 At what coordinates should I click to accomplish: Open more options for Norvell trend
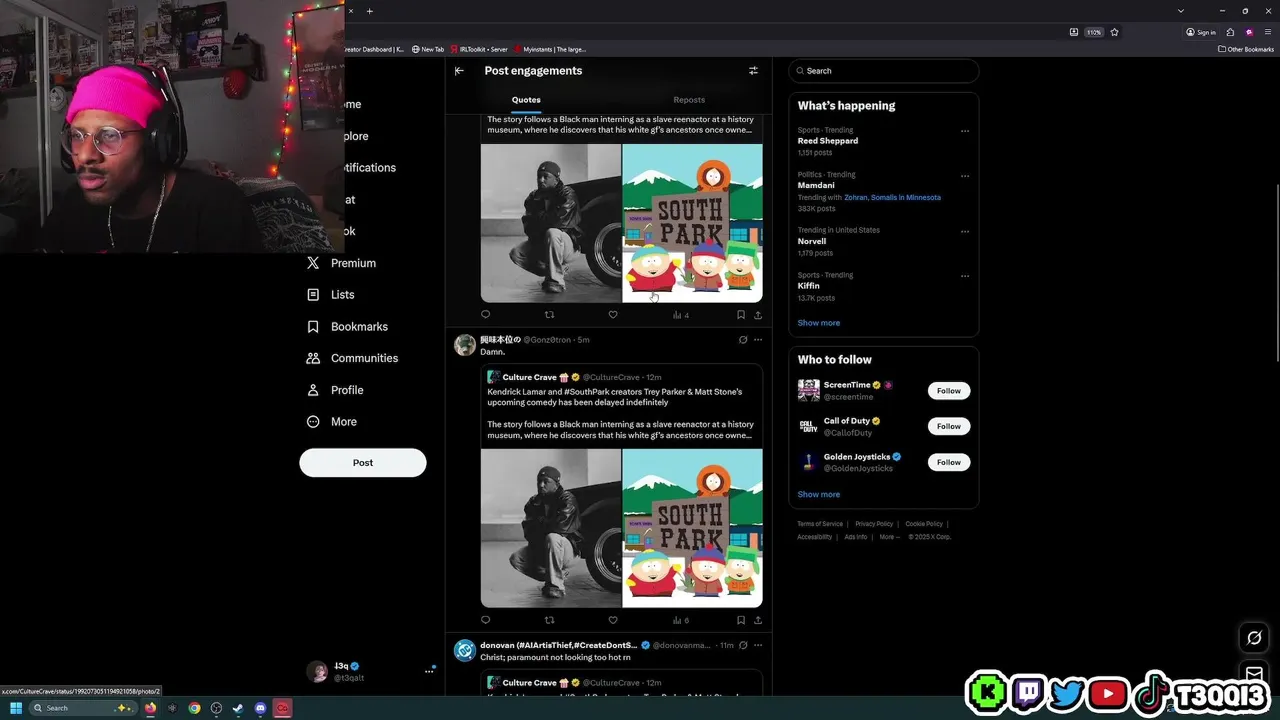point(965,231)
